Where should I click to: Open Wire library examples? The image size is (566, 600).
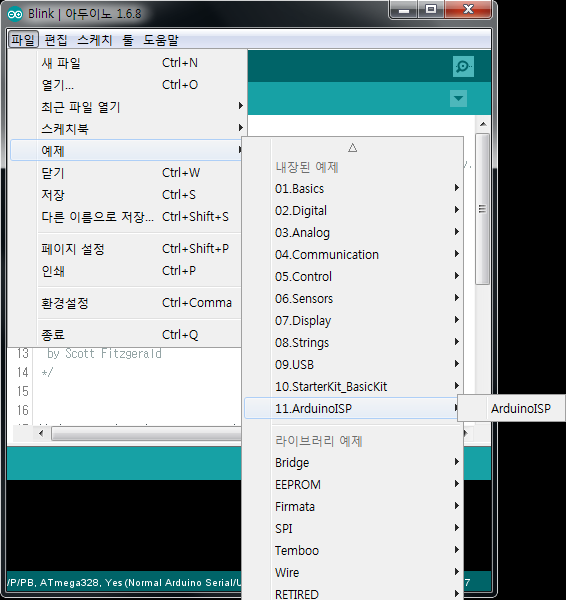[x=354, y=572]
